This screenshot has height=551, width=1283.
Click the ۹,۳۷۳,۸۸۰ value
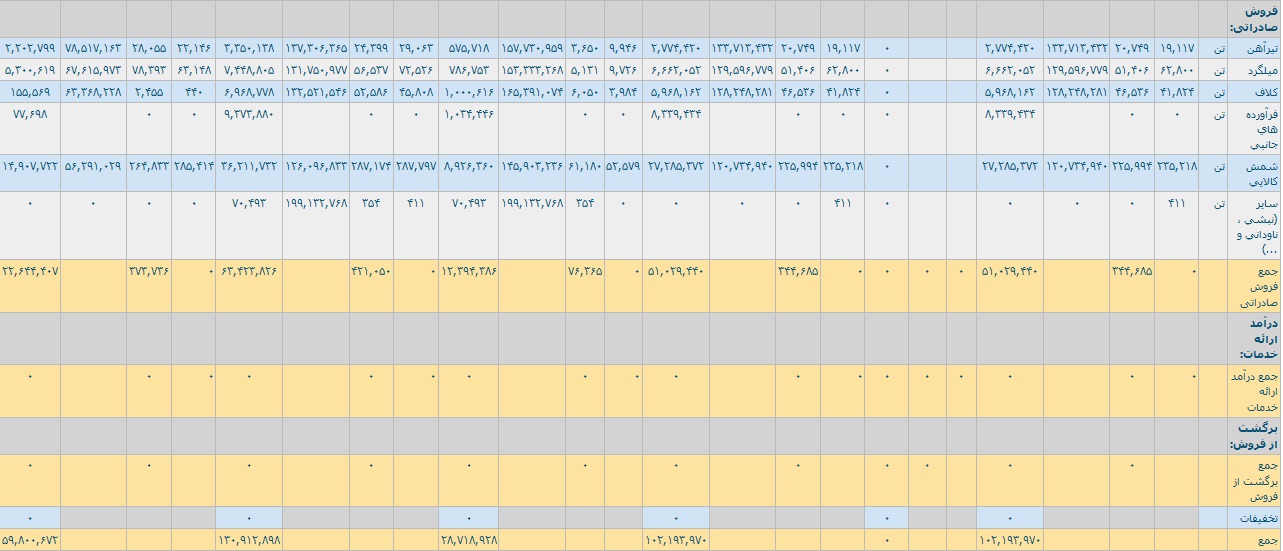click(250, 114)
